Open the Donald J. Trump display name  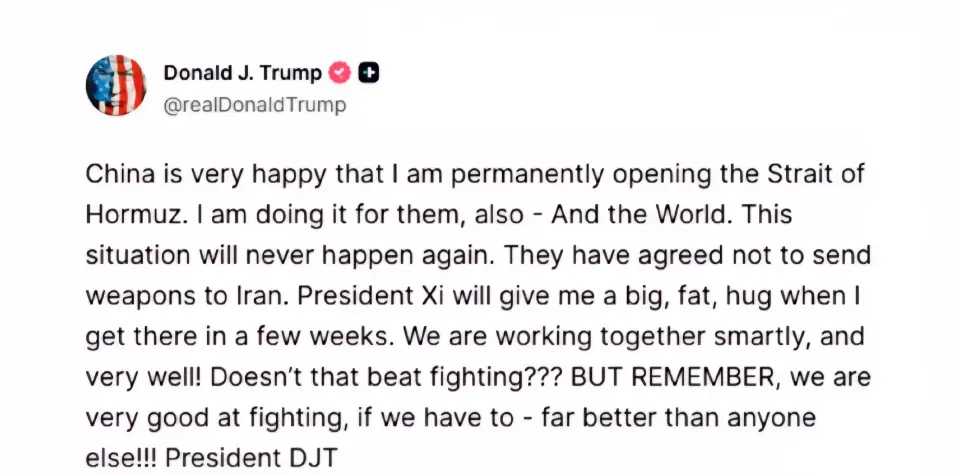[x=242, y=72]
